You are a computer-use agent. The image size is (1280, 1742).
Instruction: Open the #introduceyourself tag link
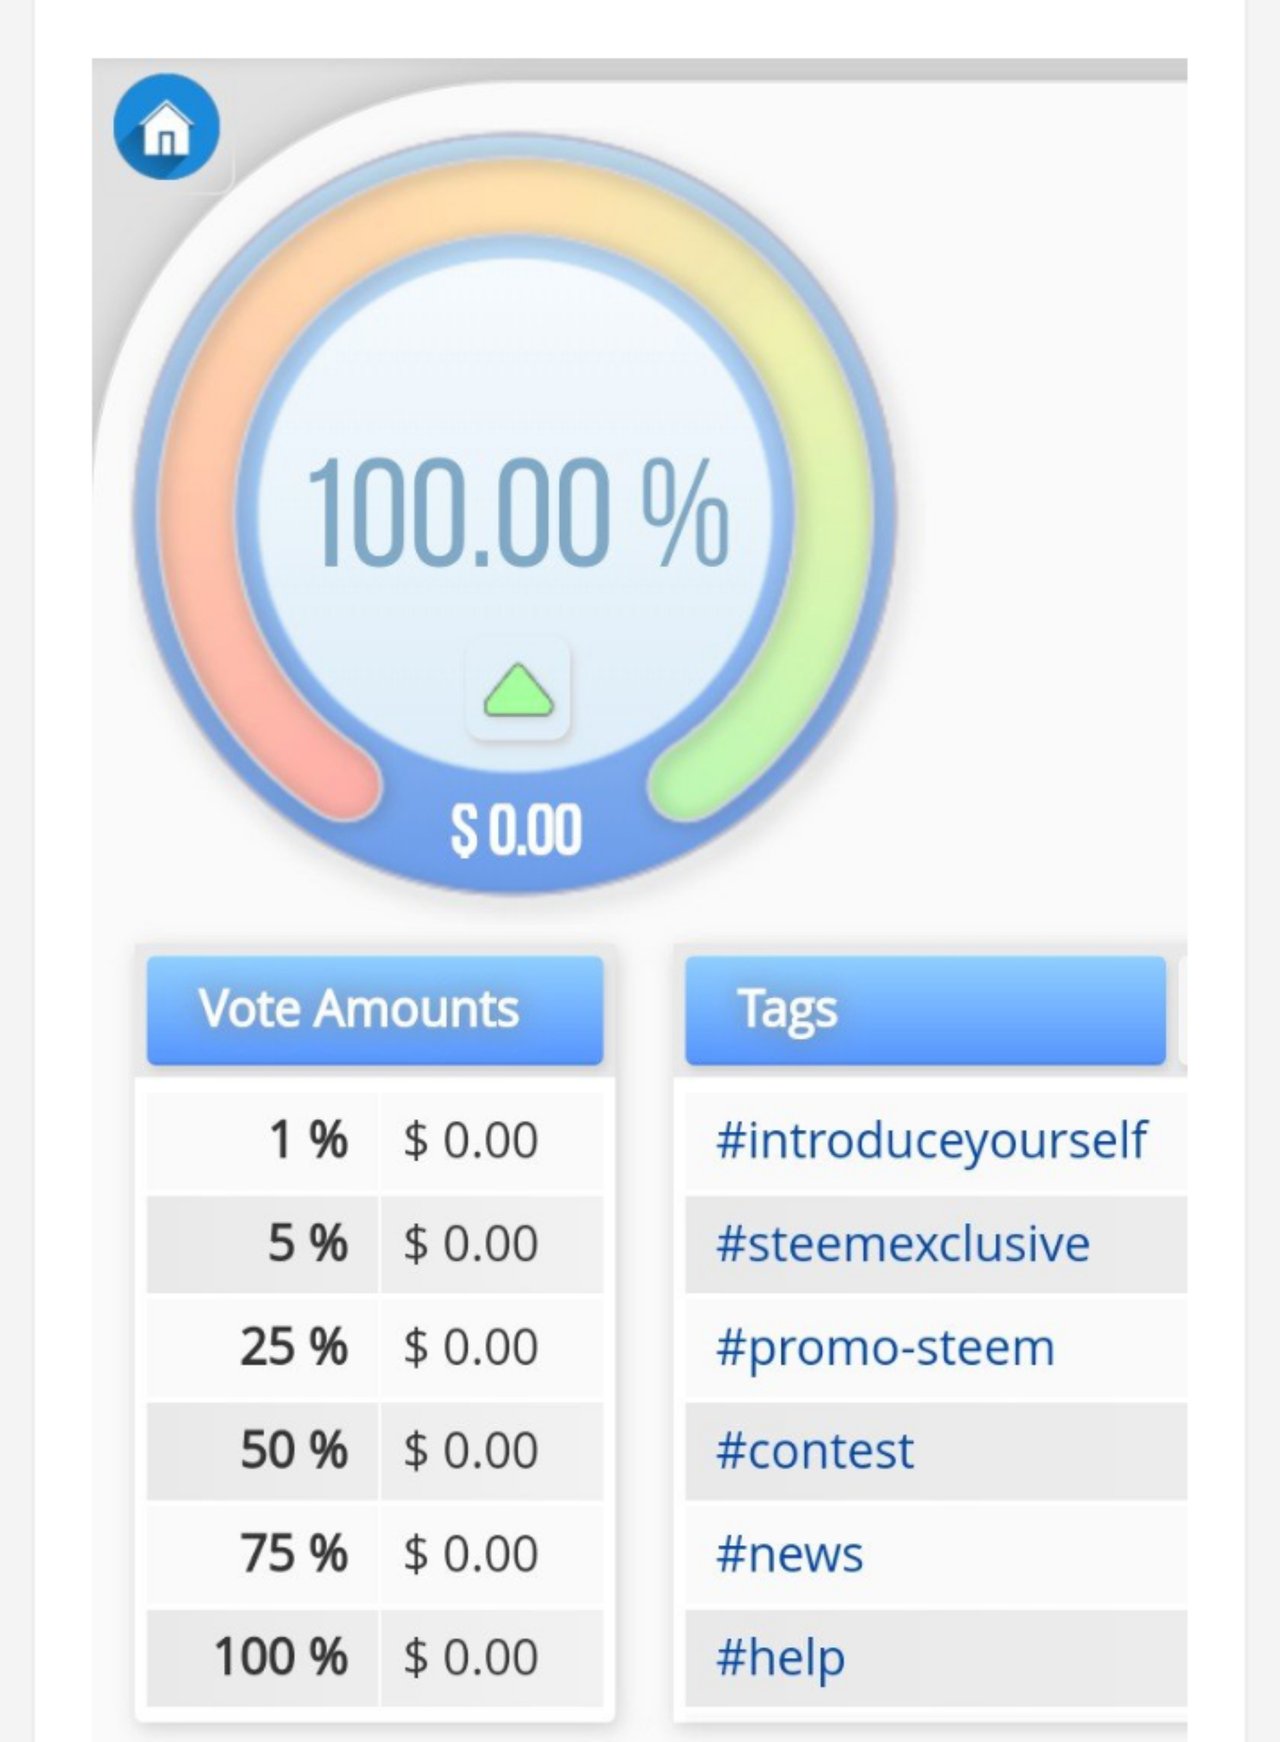(x=931, y=1141)
